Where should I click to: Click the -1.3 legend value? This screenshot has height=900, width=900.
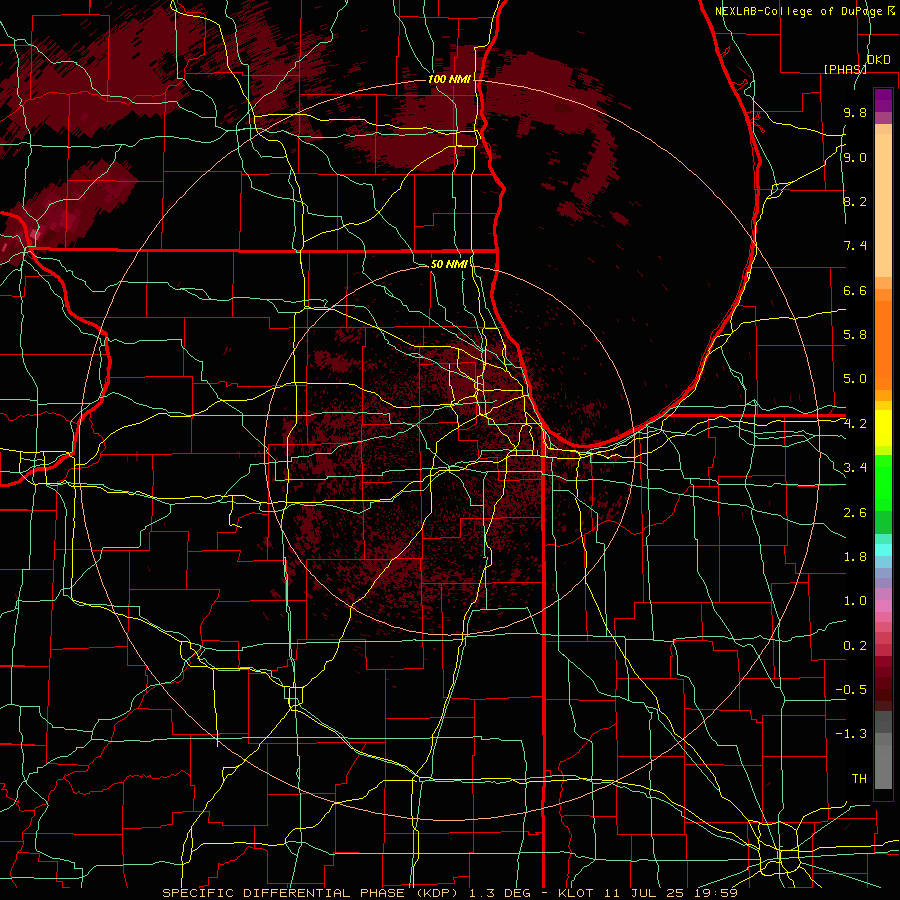tap(851, 734)
